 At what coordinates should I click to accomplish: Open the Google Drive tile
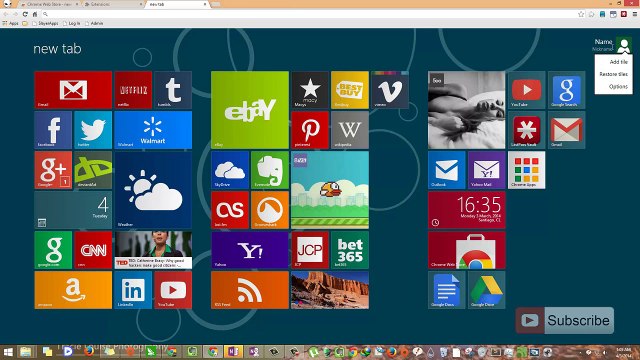pyautogui.click(x=487, y=290)
